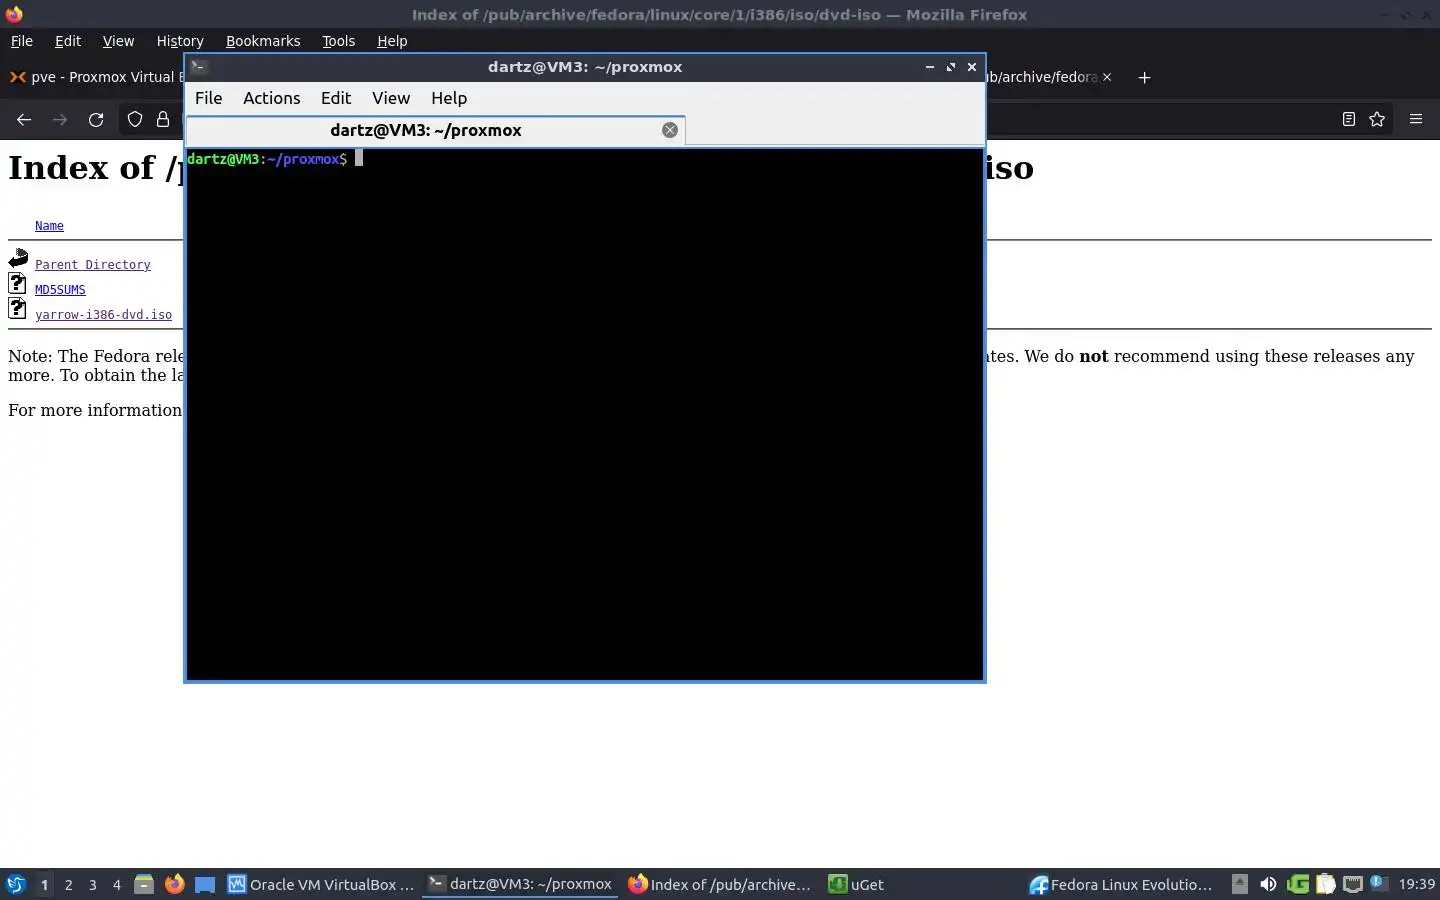The height and width of the screenshot is (900, 1440).
Task: Switch to workspace 4
Action: [117, 884]
